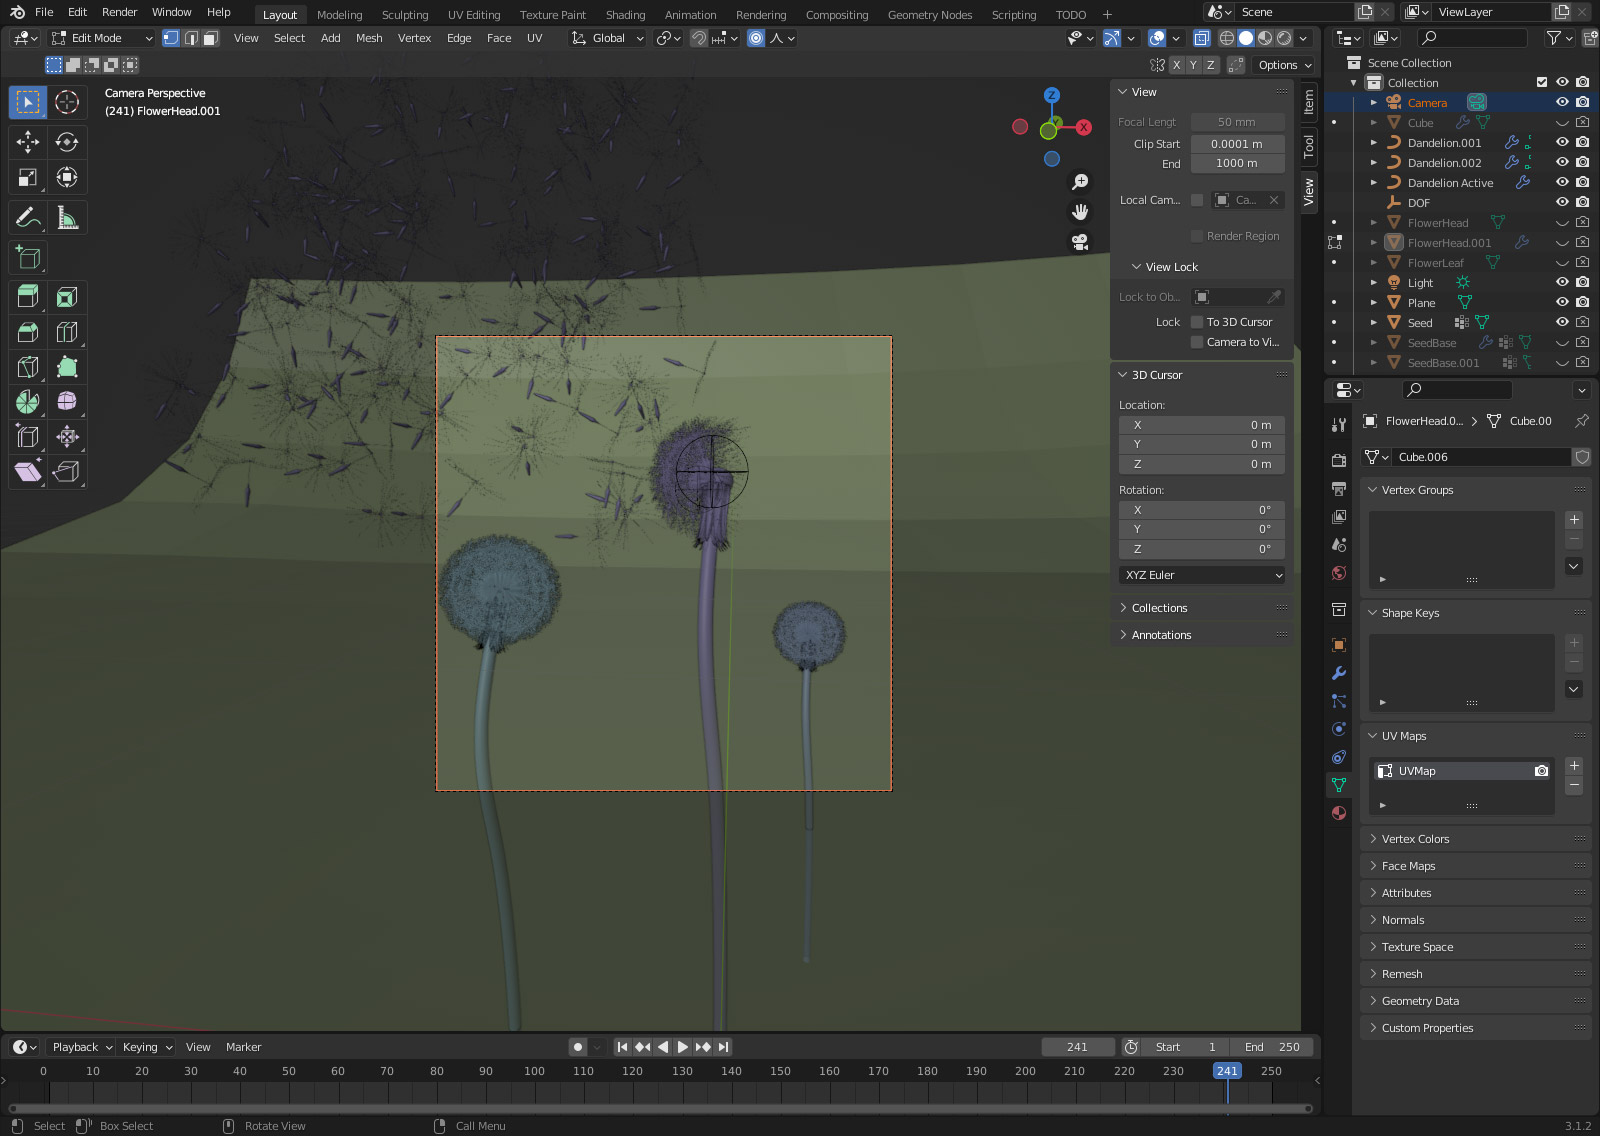Open the Material properties tab
1600x1136 pixels.
1339,813
